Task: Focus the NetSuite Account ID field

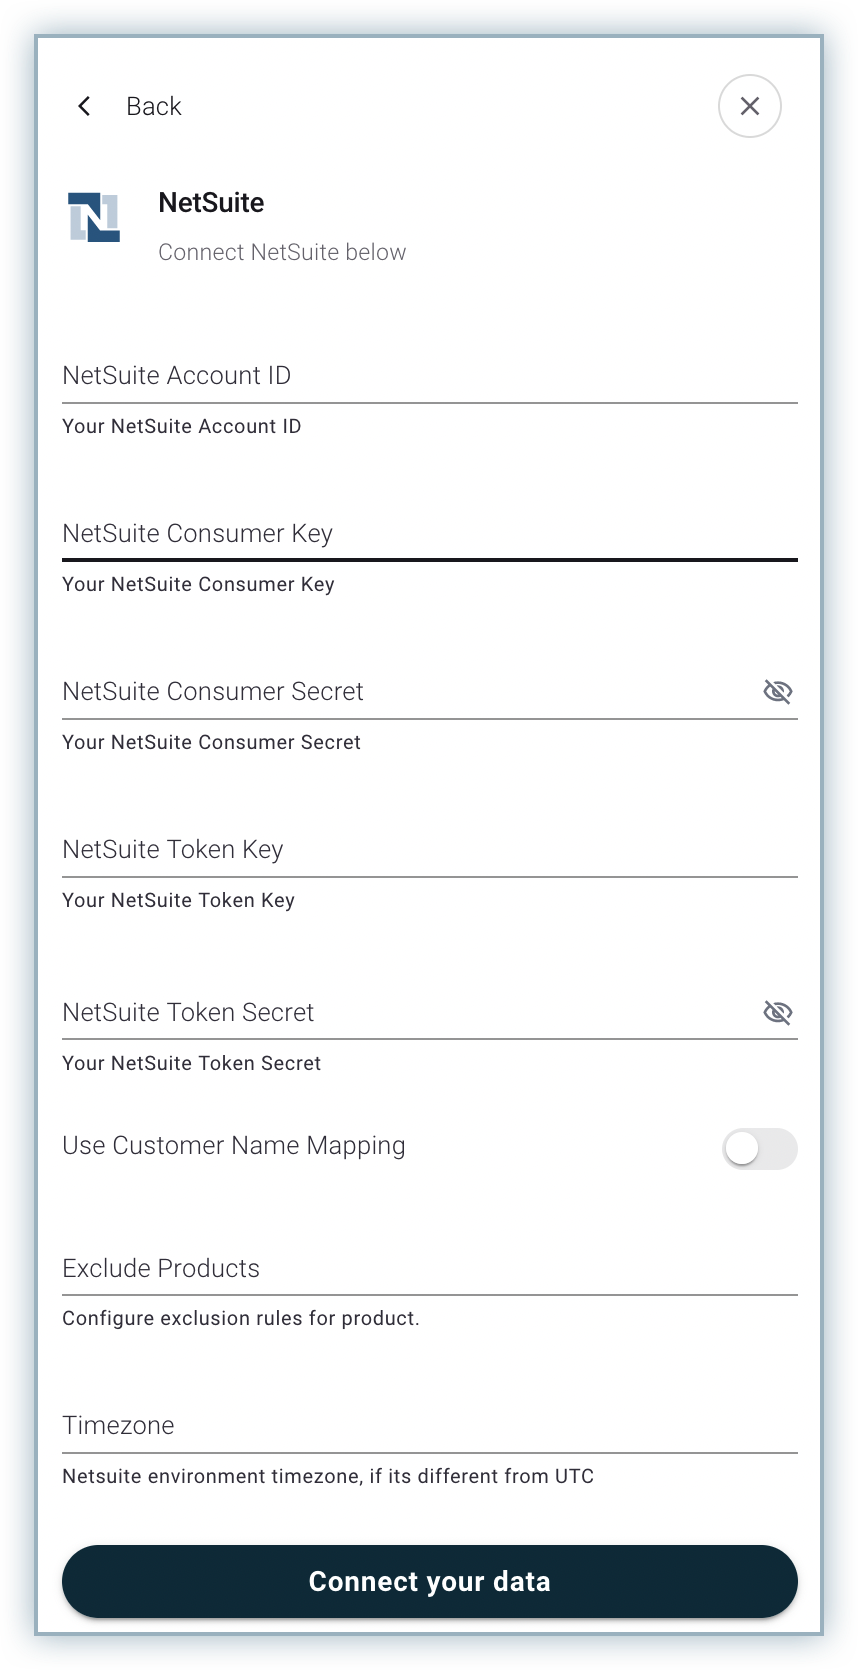Action: point(429,376)
